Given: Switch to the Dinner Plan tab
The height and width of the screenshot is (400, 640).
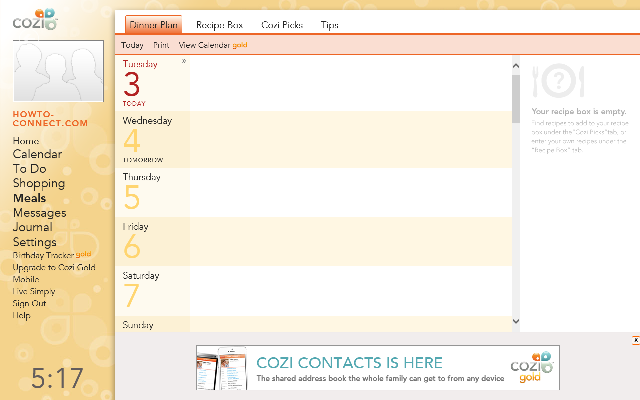Looking at the screenshot, I should pos(153,25).
